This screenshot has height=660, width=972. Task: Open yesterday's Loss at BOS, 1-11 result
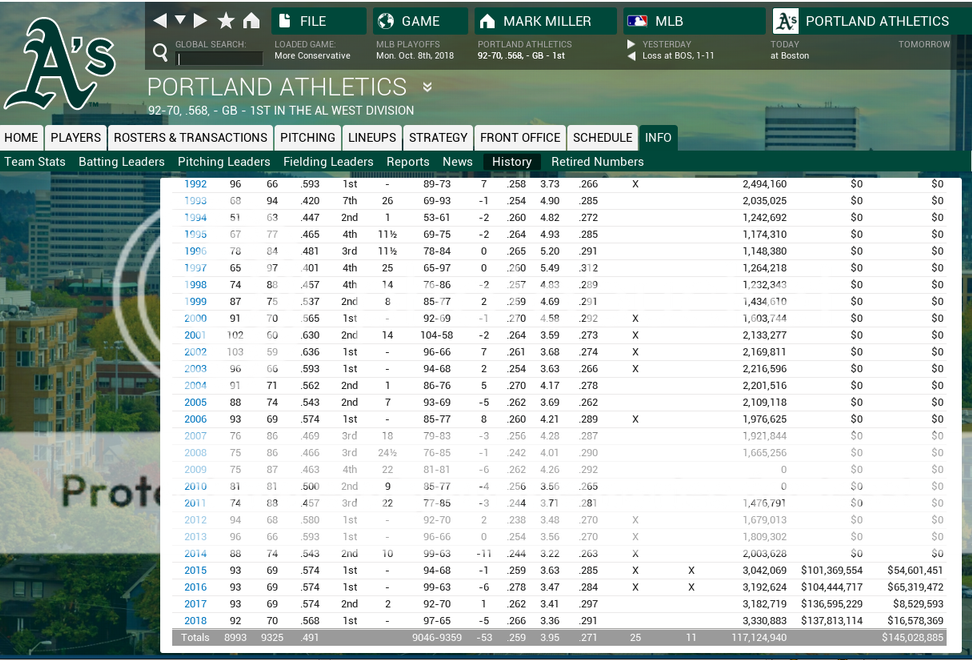tap(678, 56)
